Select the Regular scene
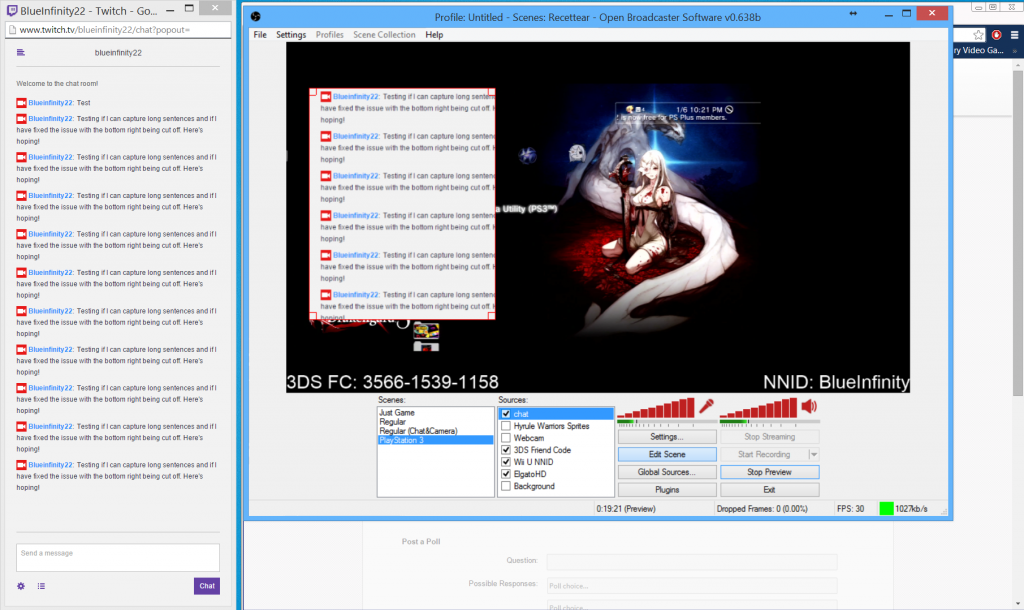This screenshot has height=610, width=1024. (x=392, y=422)
